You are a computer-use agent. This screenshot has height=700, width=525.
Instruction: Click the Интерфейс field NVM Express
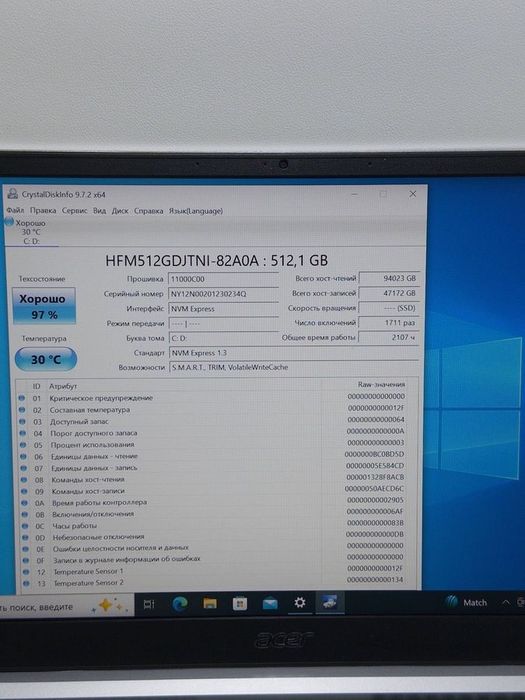[223, 308]
